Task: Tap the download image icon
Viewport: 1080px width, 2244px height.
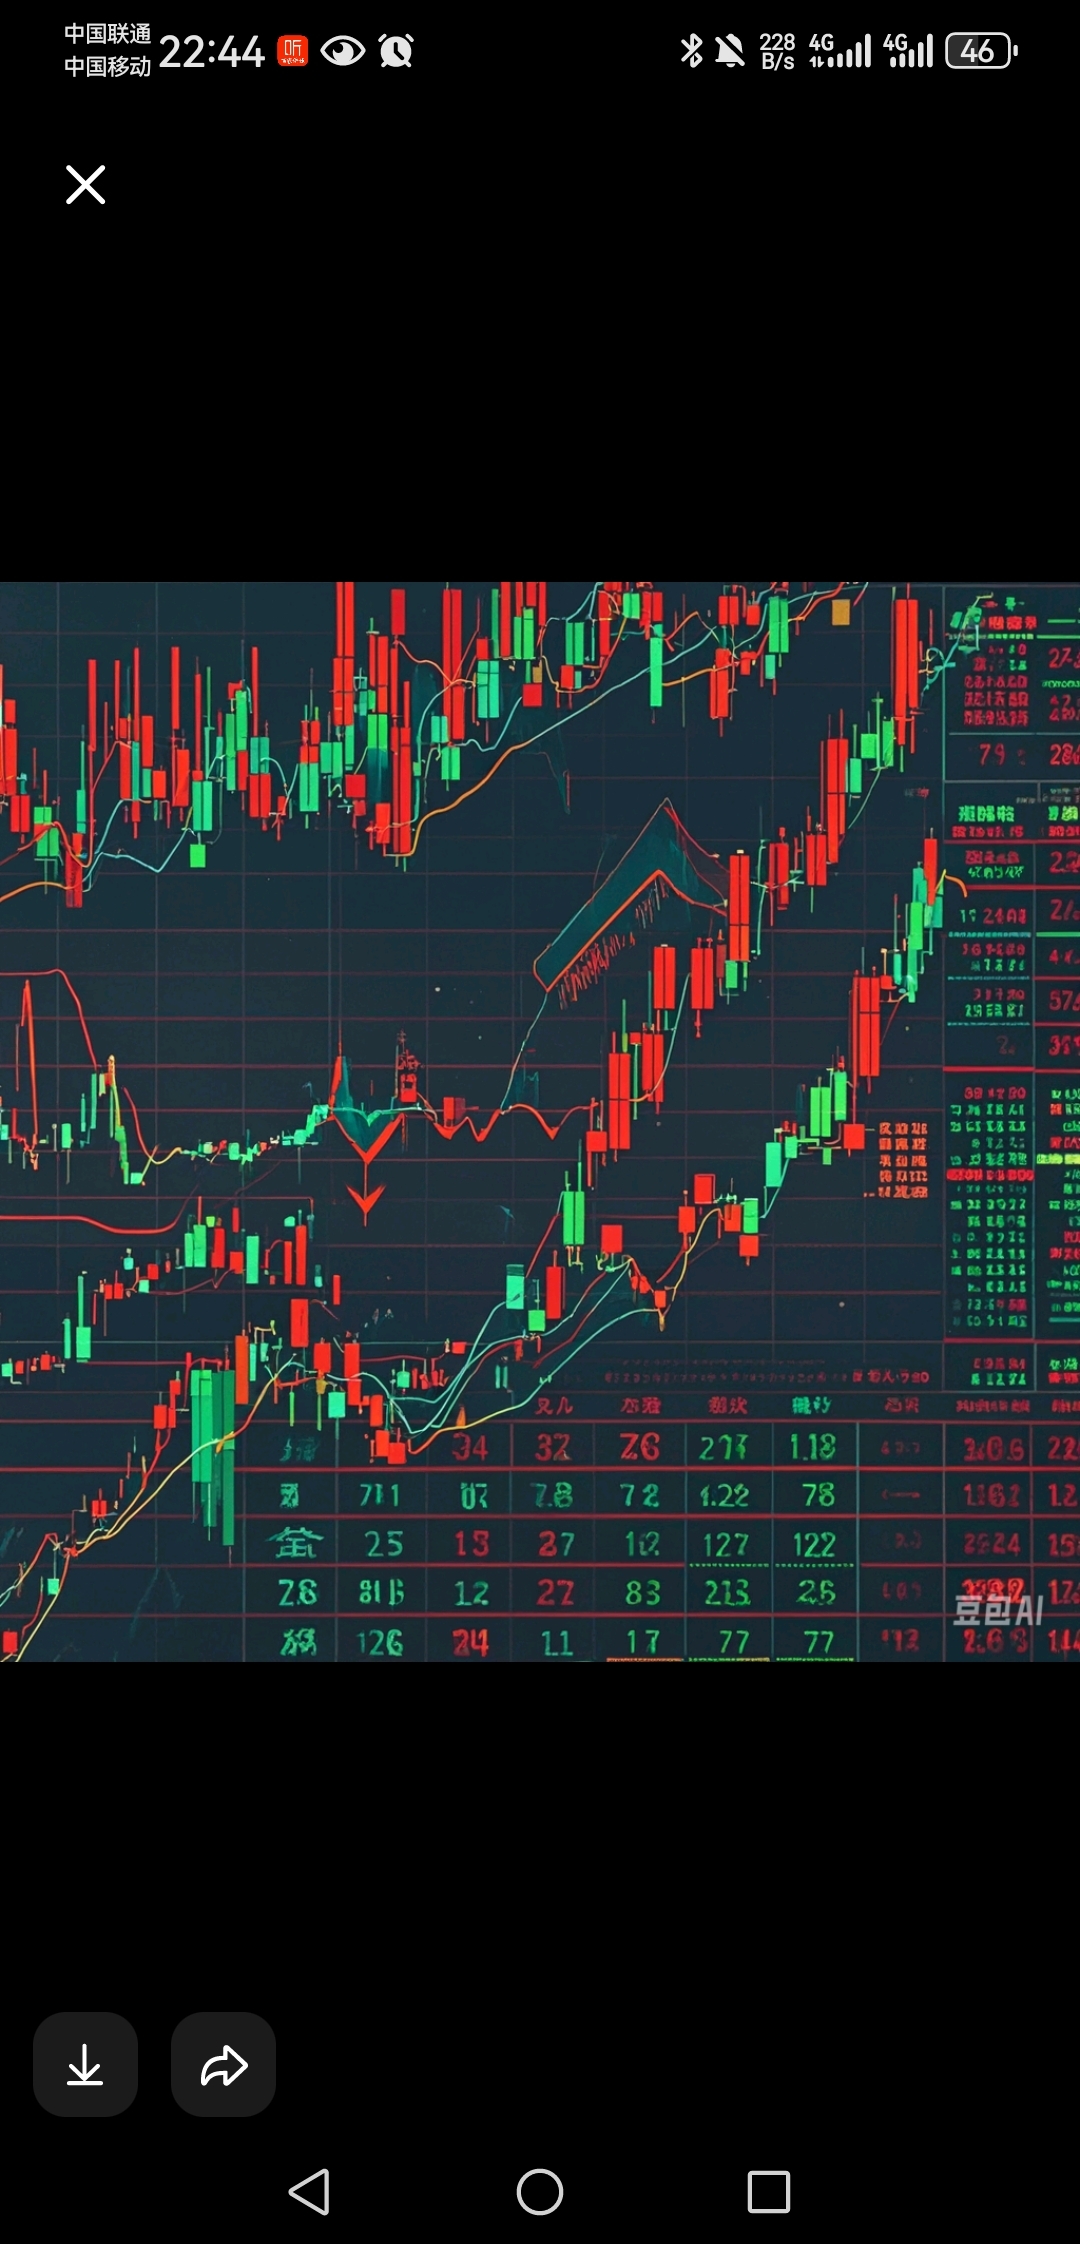Action: (85, 2065)
